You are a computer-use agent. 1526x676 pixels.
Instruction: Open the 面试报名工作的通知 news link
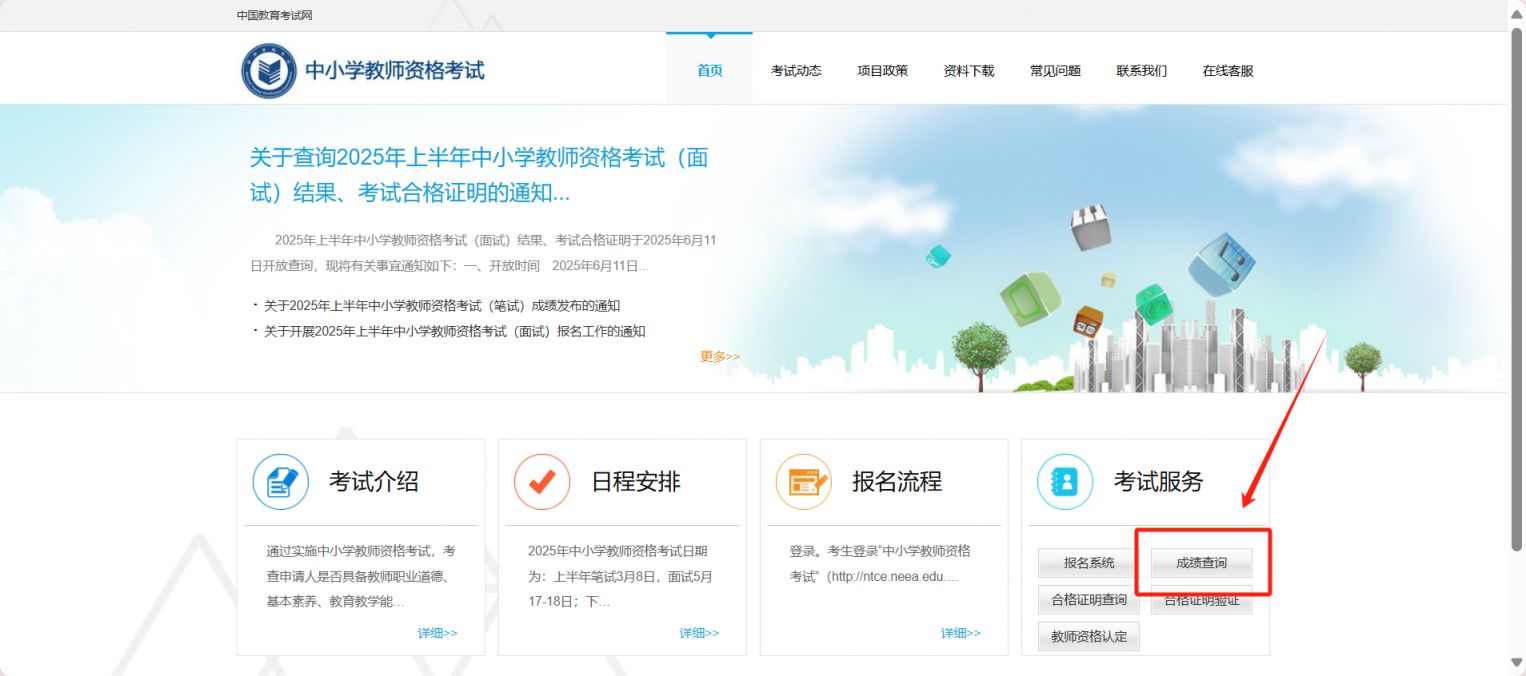[454, 331]
